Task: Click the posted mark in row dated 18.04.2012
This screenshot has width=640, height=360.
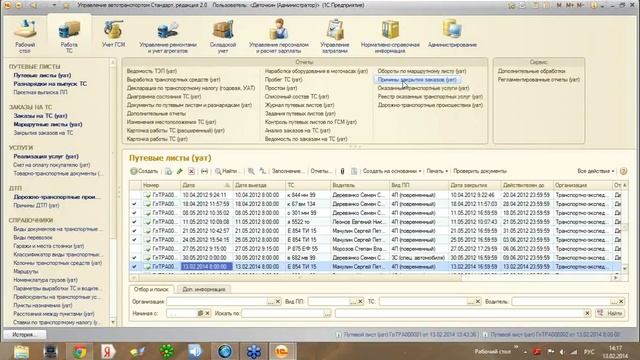Action: [134, 204]
